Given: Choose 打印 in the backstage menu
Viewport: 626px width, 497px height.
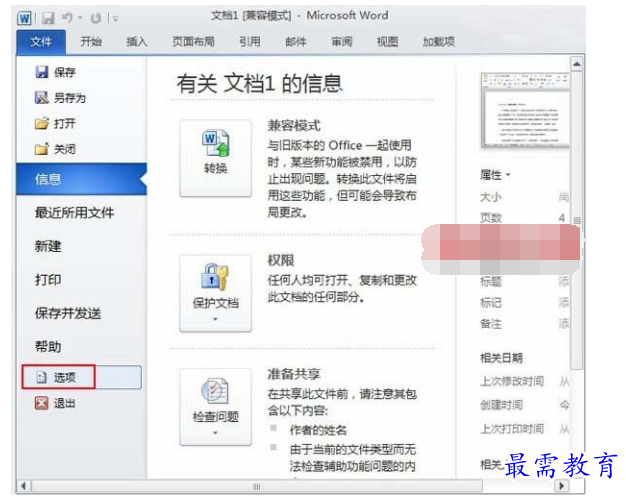Looking at the screenshot, I should point(48,280).
